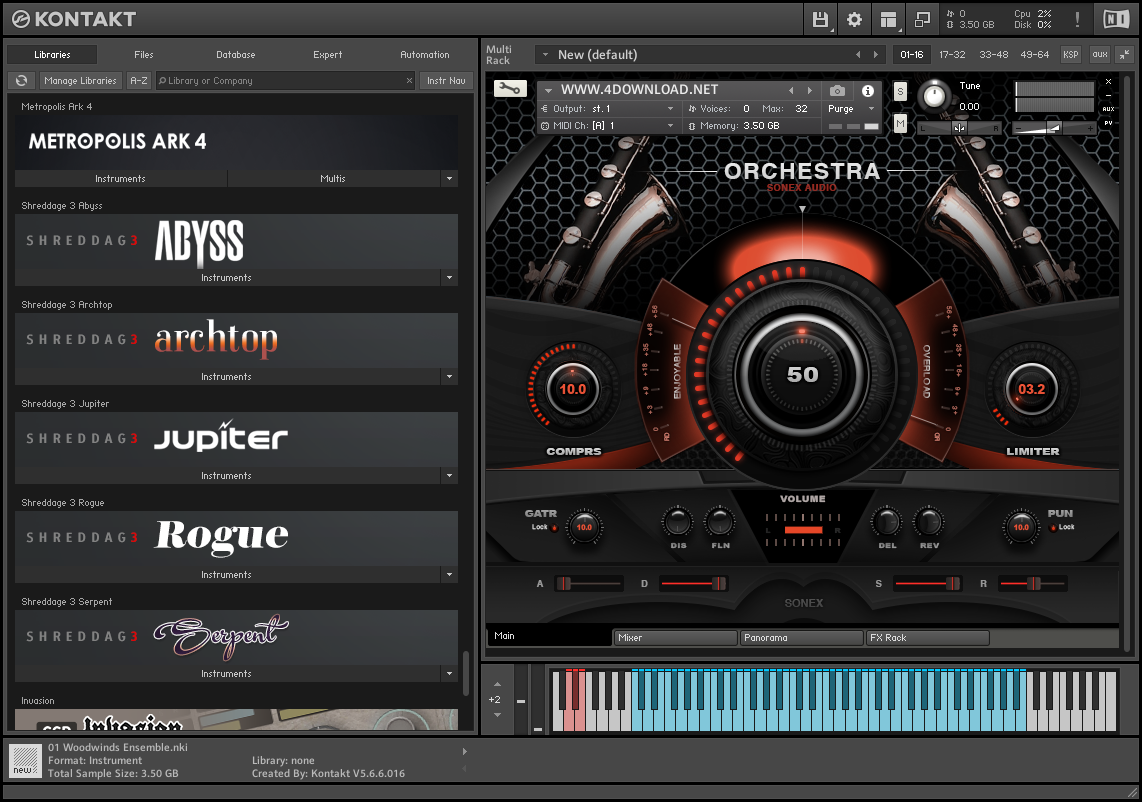Switch to the Automation tab
This screenshot has height=802, width=1142.
click(x=425, y=55)
